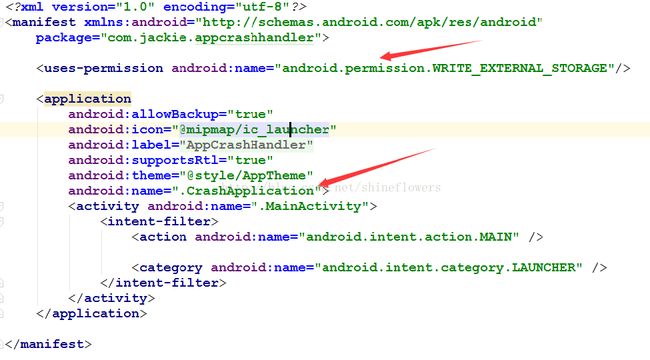
Task: Click the uses-permission tag name
Action: point(103,68)
